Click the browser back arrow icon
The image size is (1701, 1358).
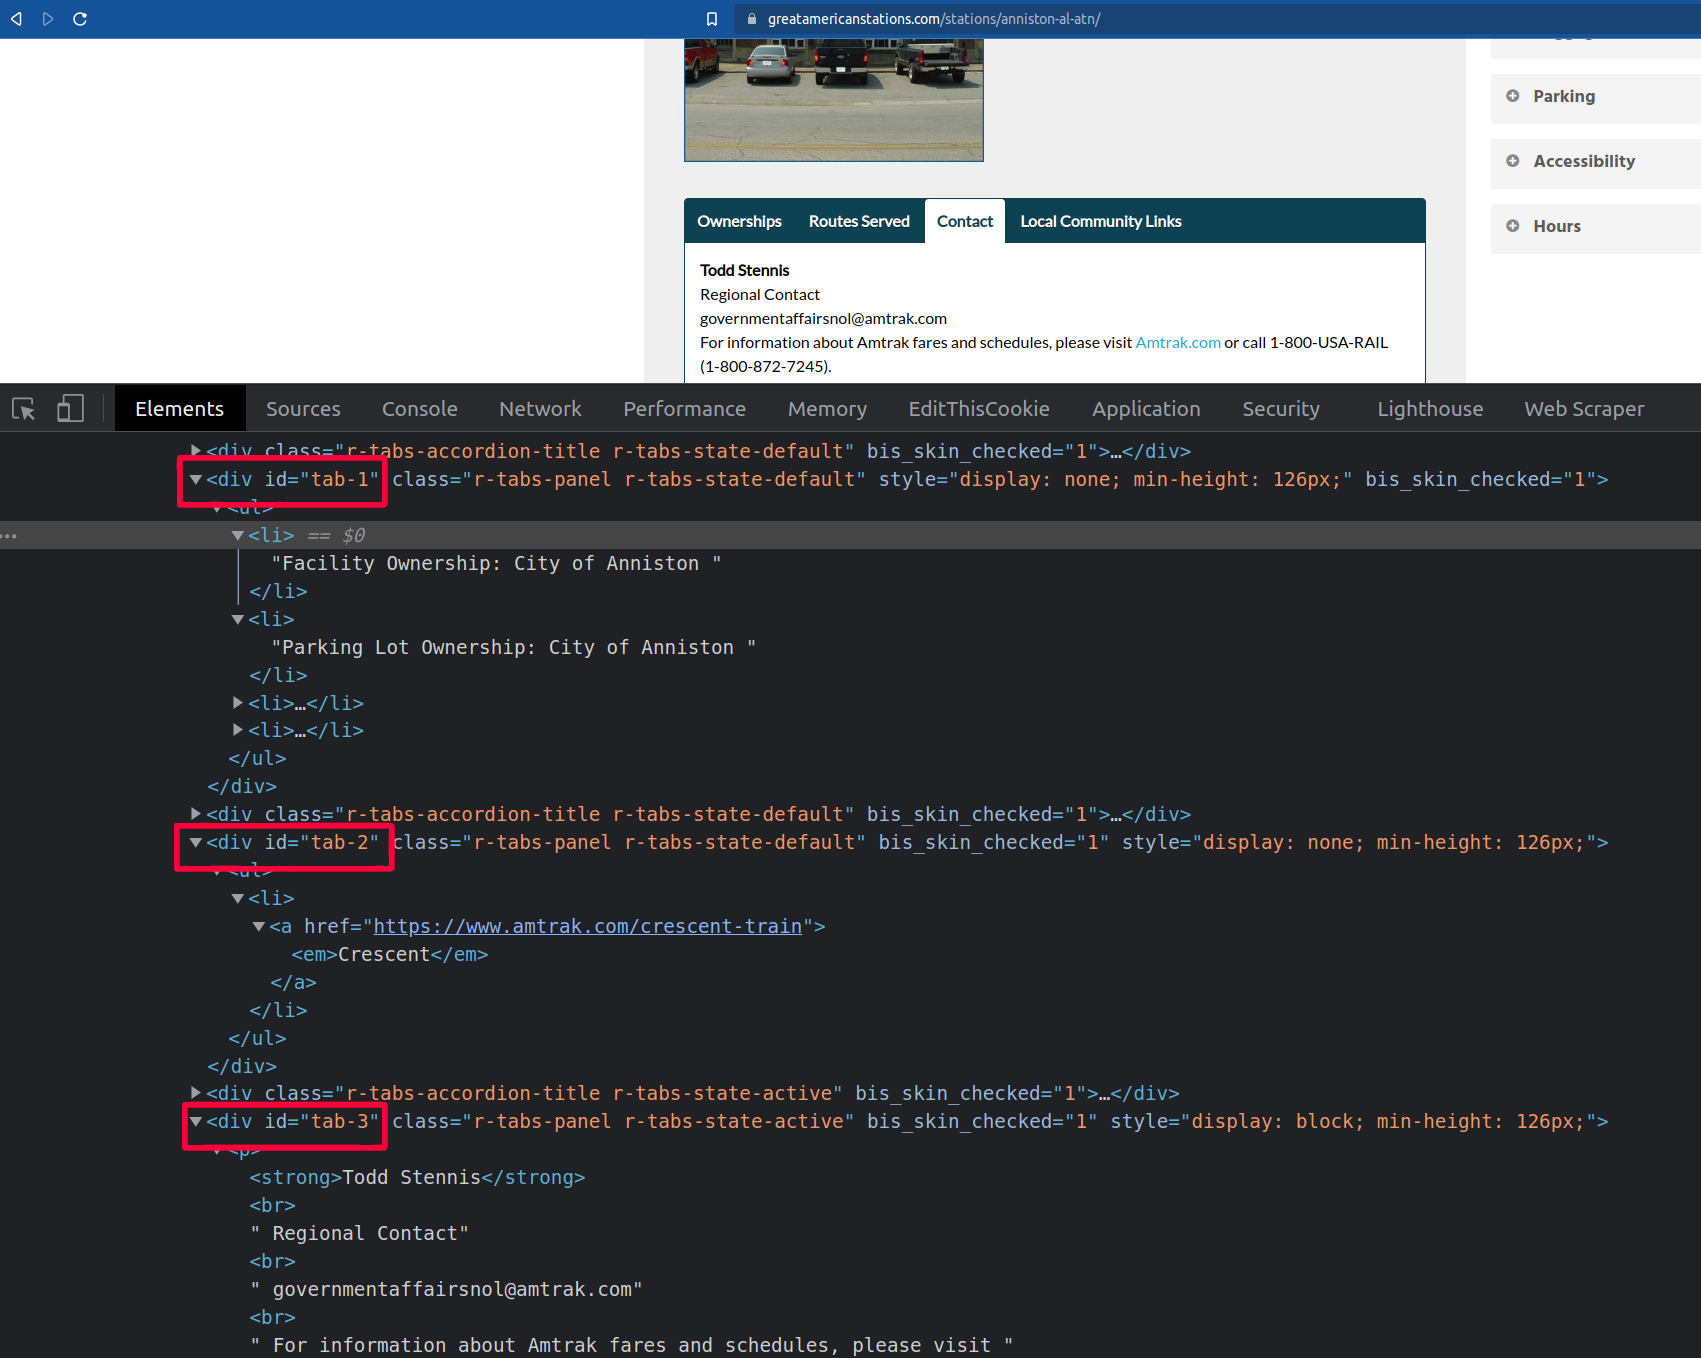[17, 19]
